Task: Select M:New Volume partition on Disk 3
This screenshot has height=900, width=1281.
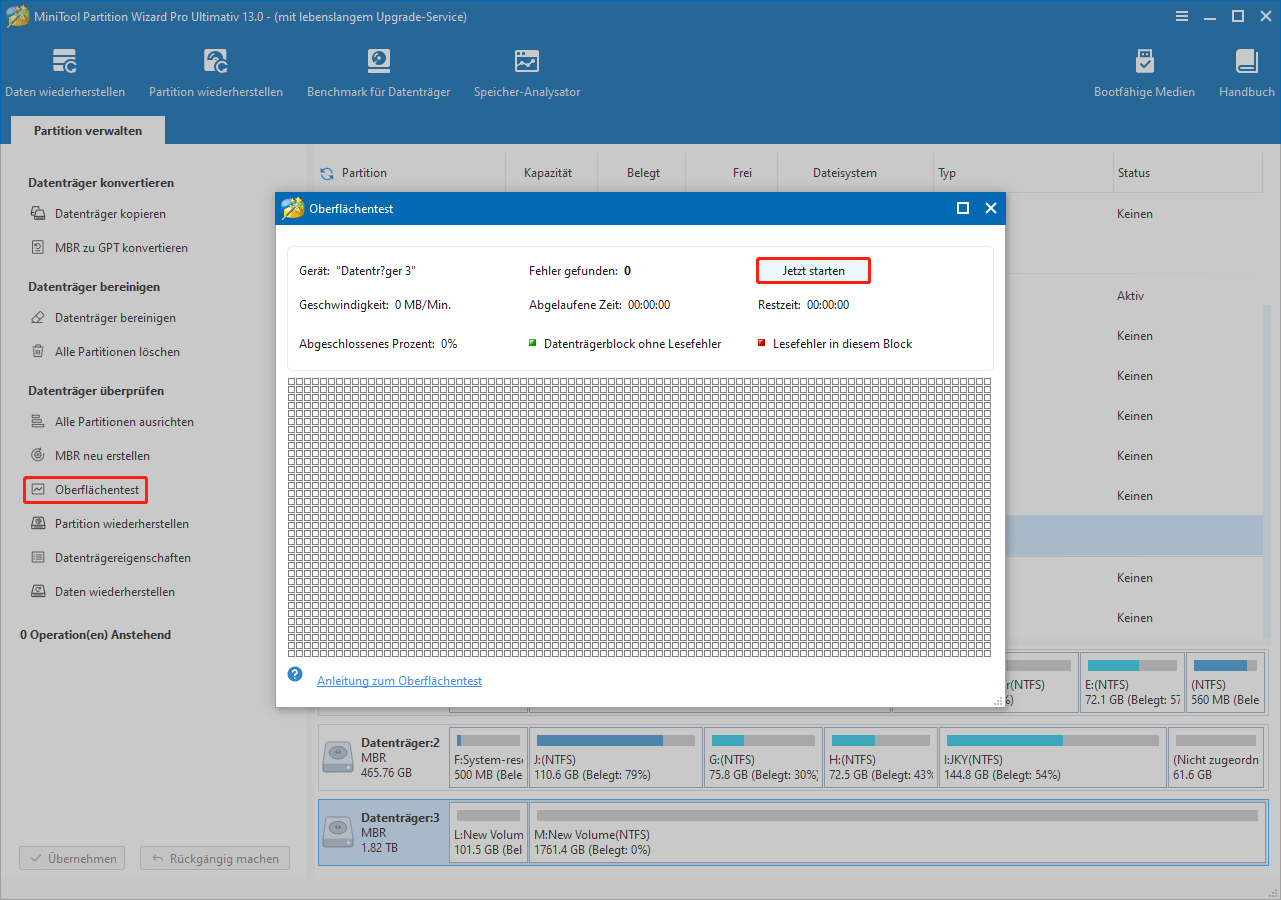Action: click(x=896, y=833)
